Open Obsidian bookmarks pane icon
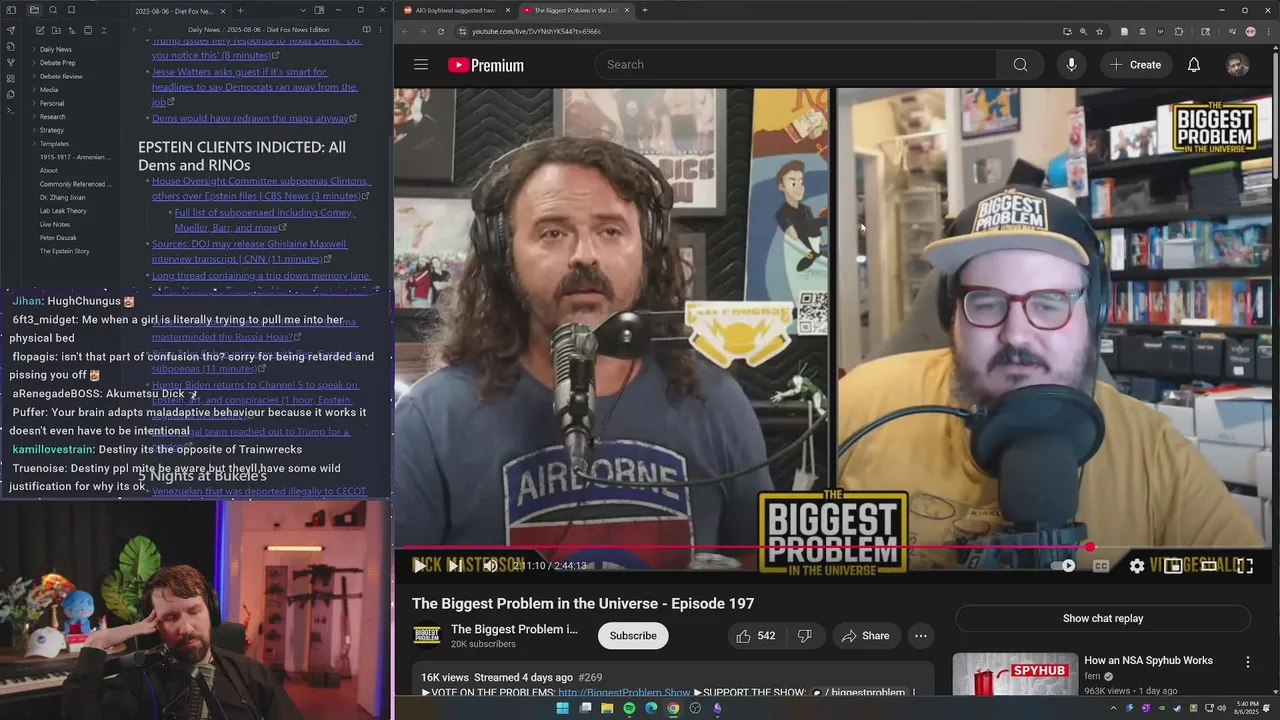The height and width of the screenshot is (720, 1280). 72,10
